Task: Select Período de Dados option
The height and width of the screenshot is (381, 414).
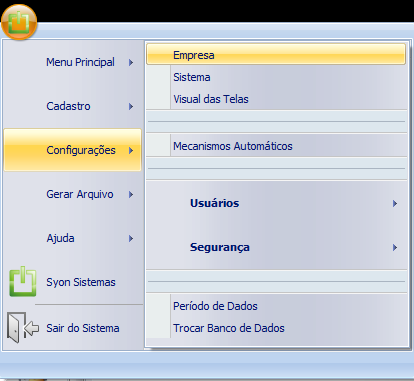Action: click(276, 306)
